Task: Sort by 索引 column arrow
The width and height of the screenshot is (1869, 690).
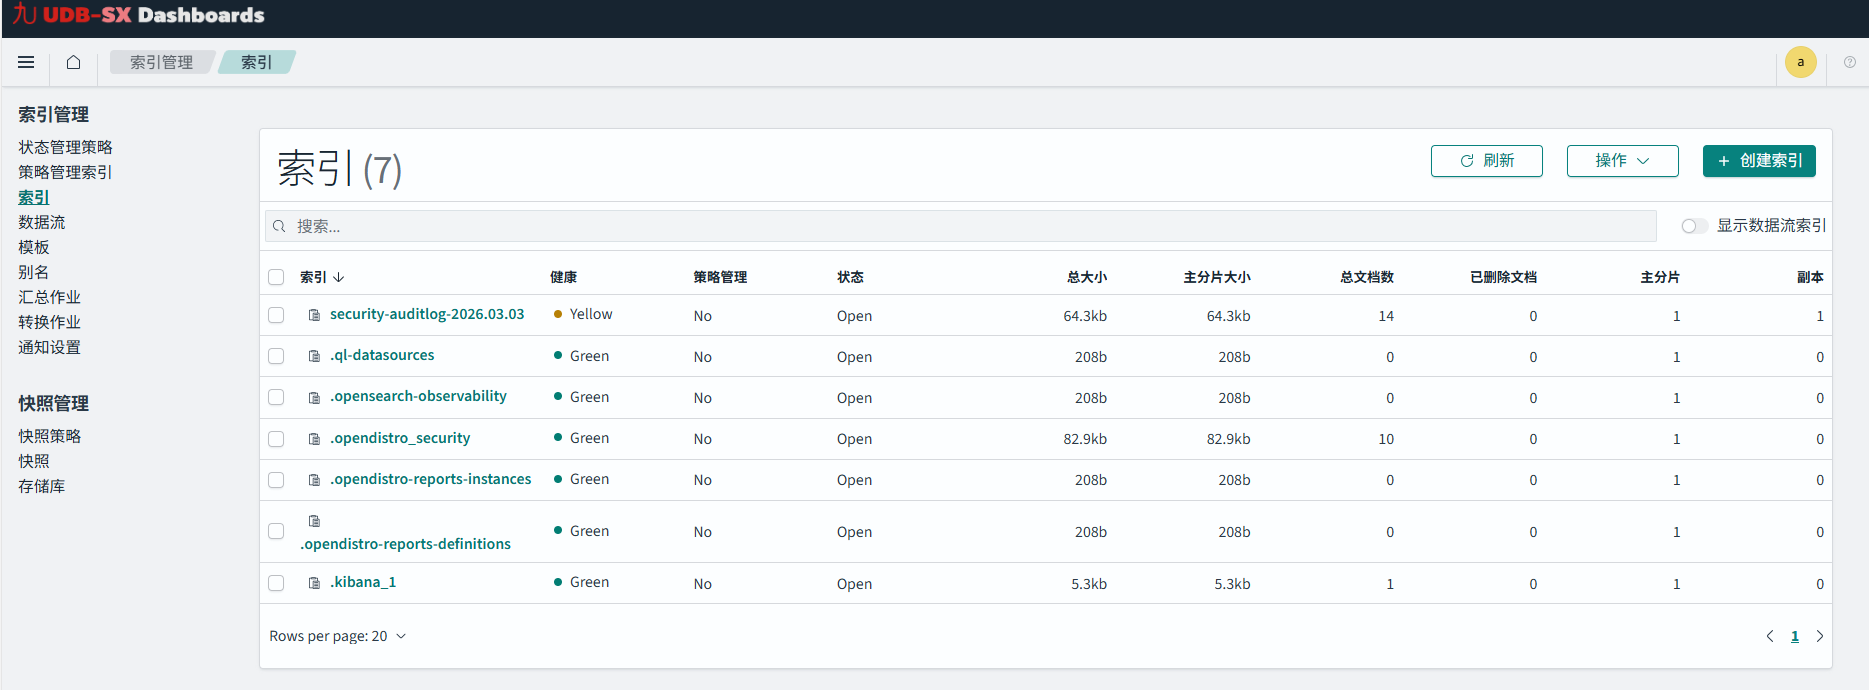Action: point(338,277)
